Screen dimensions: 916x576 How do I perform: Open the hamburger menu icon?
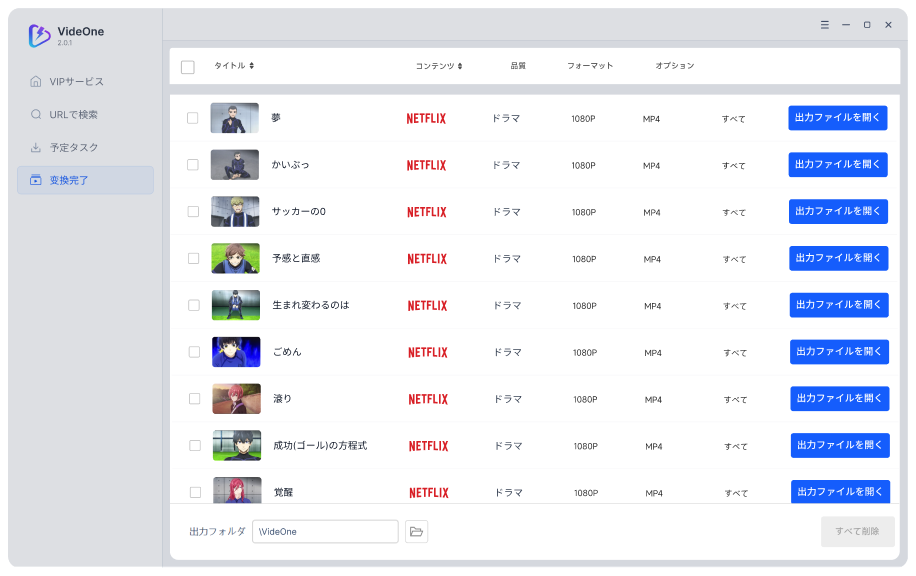click(824, 25)
